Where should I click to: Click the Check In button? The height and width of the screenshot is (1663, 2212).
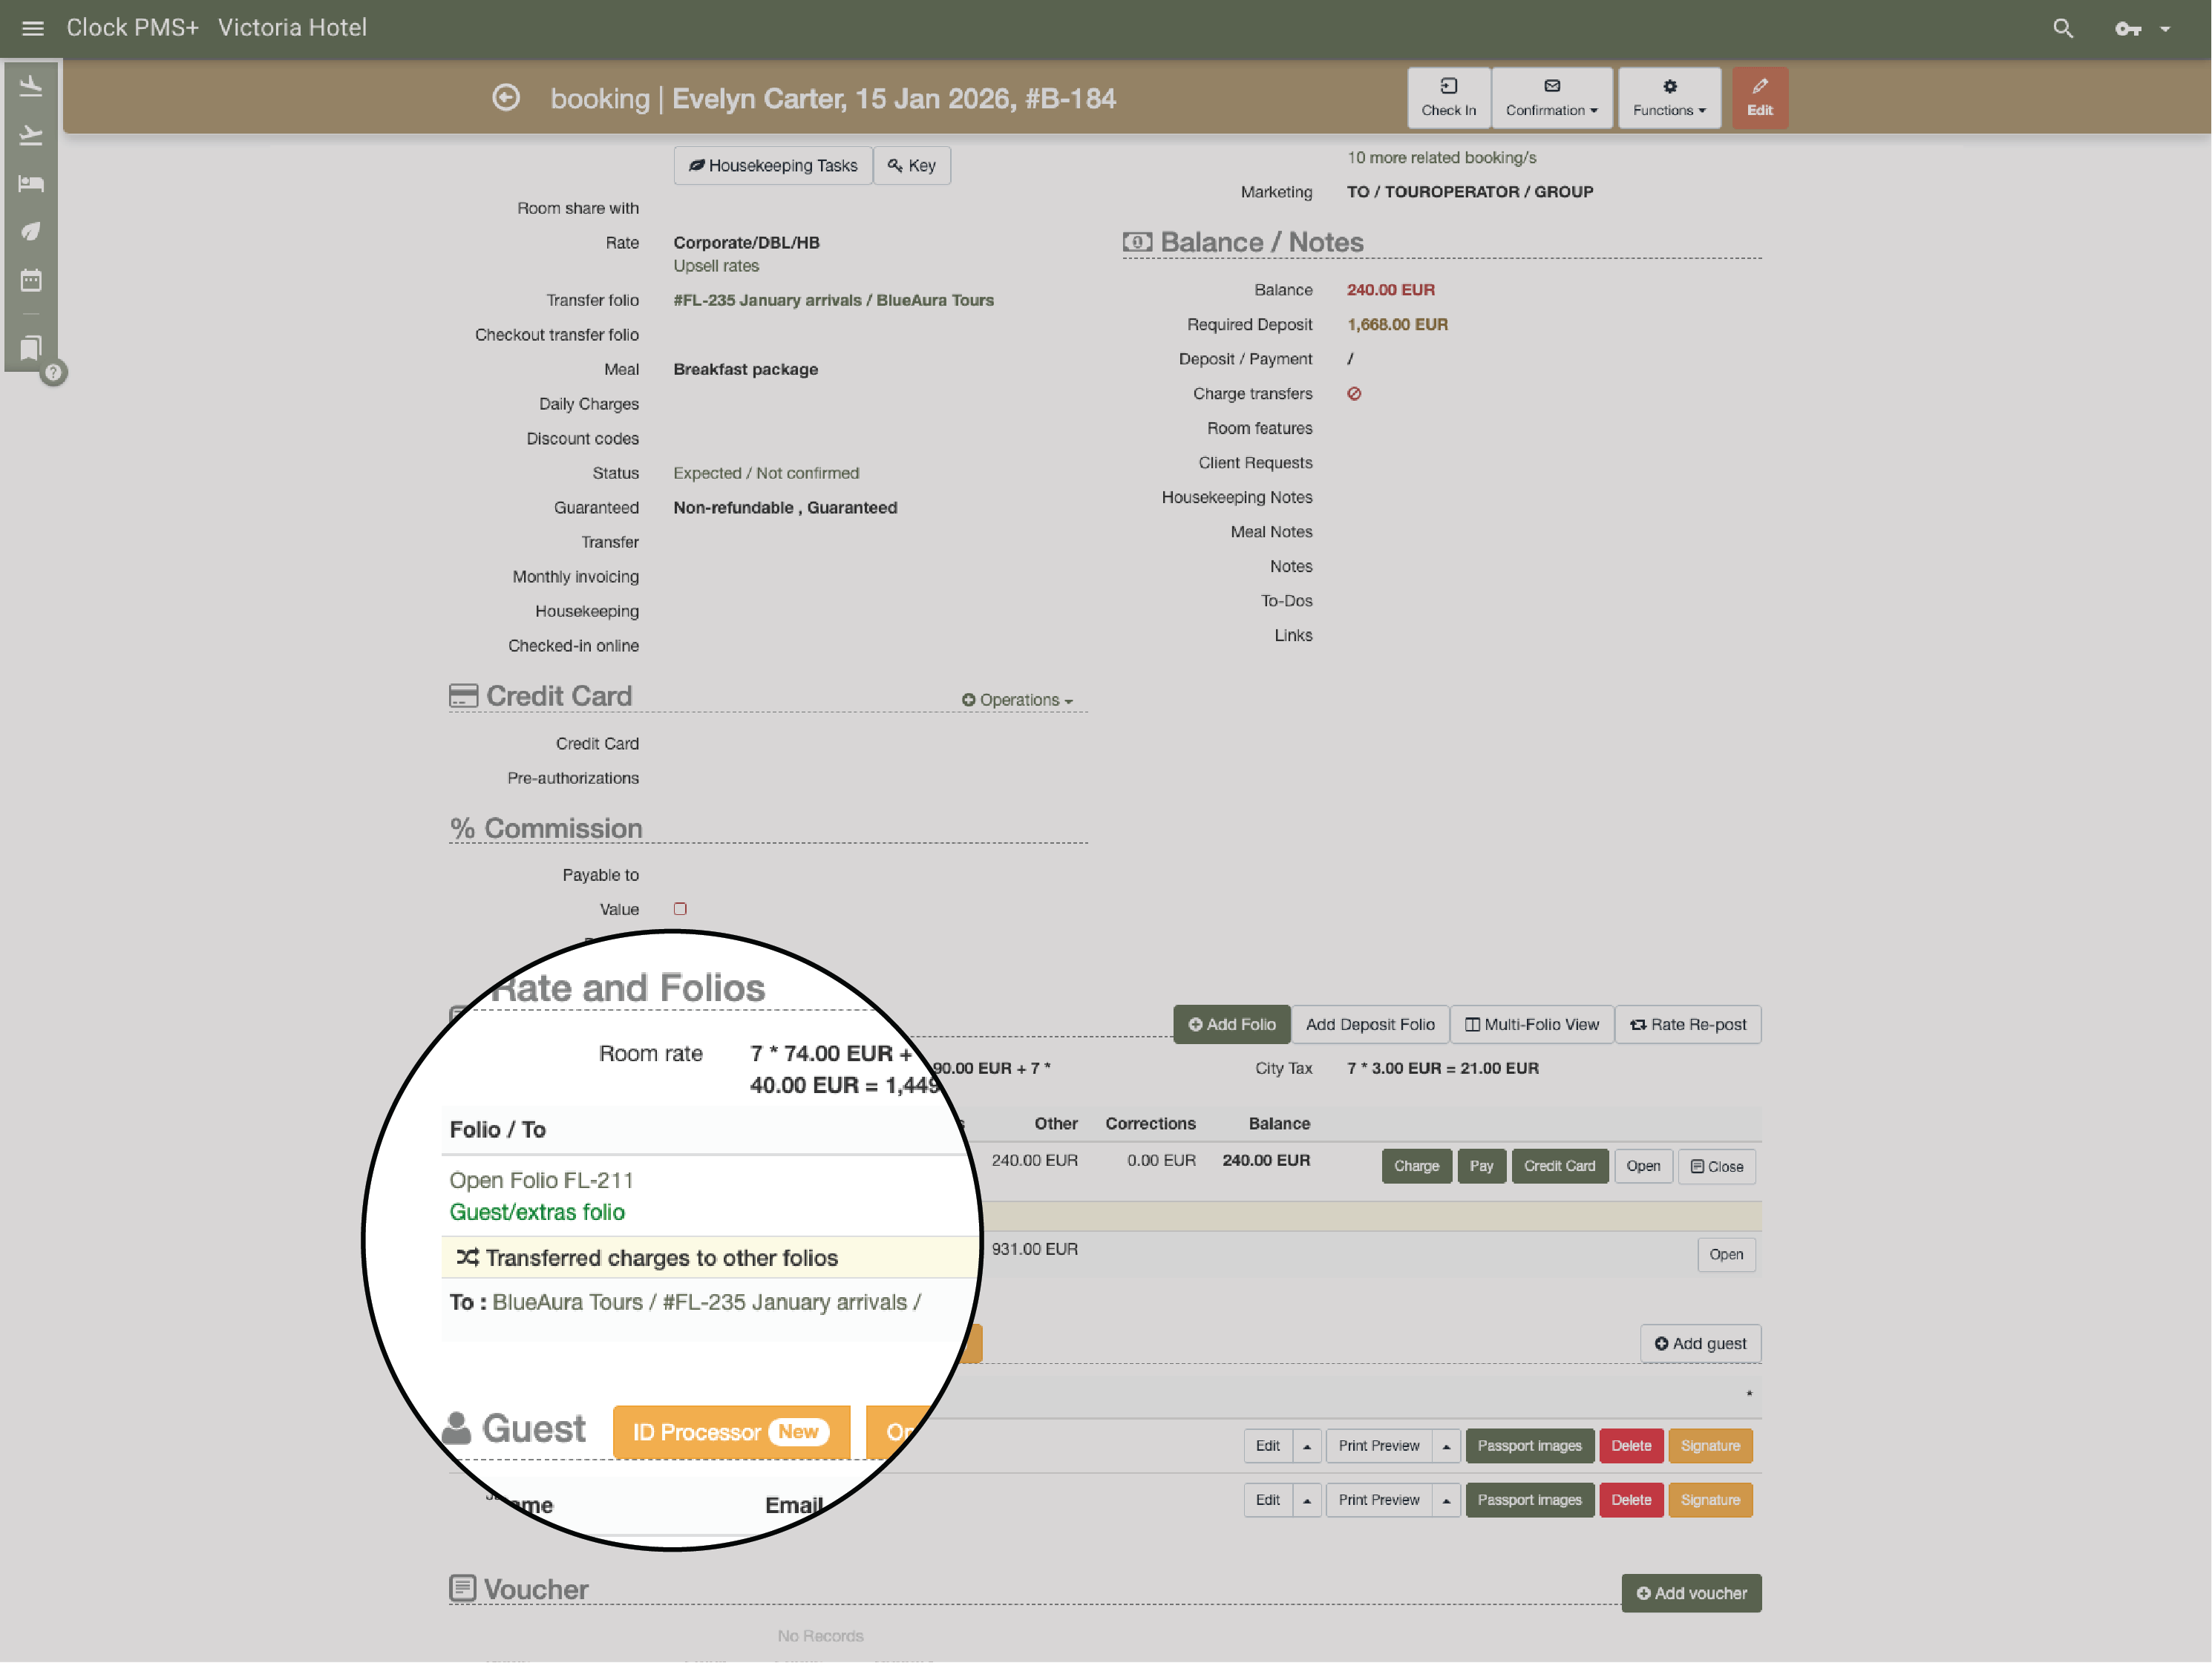pyautogui.click(x=1448, y=98)
